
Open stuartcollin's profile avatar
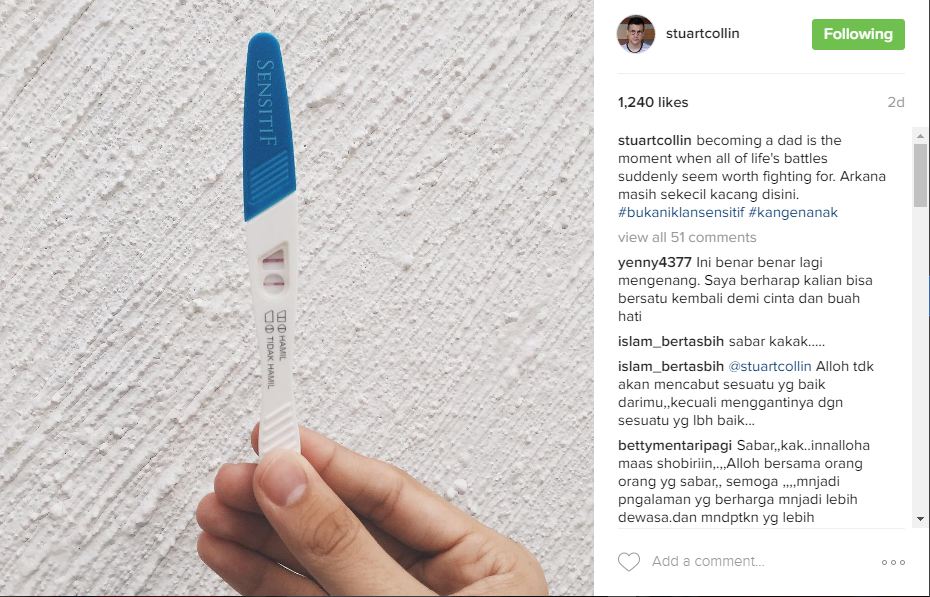point(636,34)
